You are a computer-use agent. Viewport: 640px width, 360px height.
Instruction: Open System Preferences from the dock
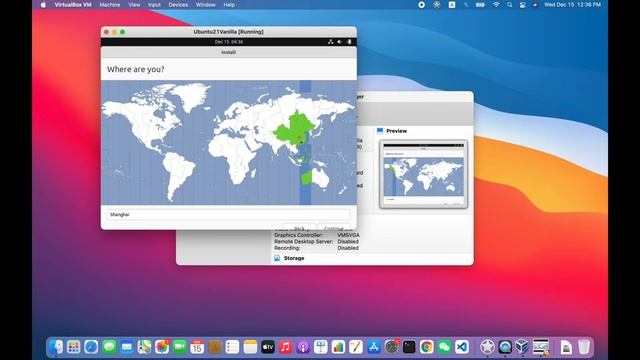[x=391, y=347]
